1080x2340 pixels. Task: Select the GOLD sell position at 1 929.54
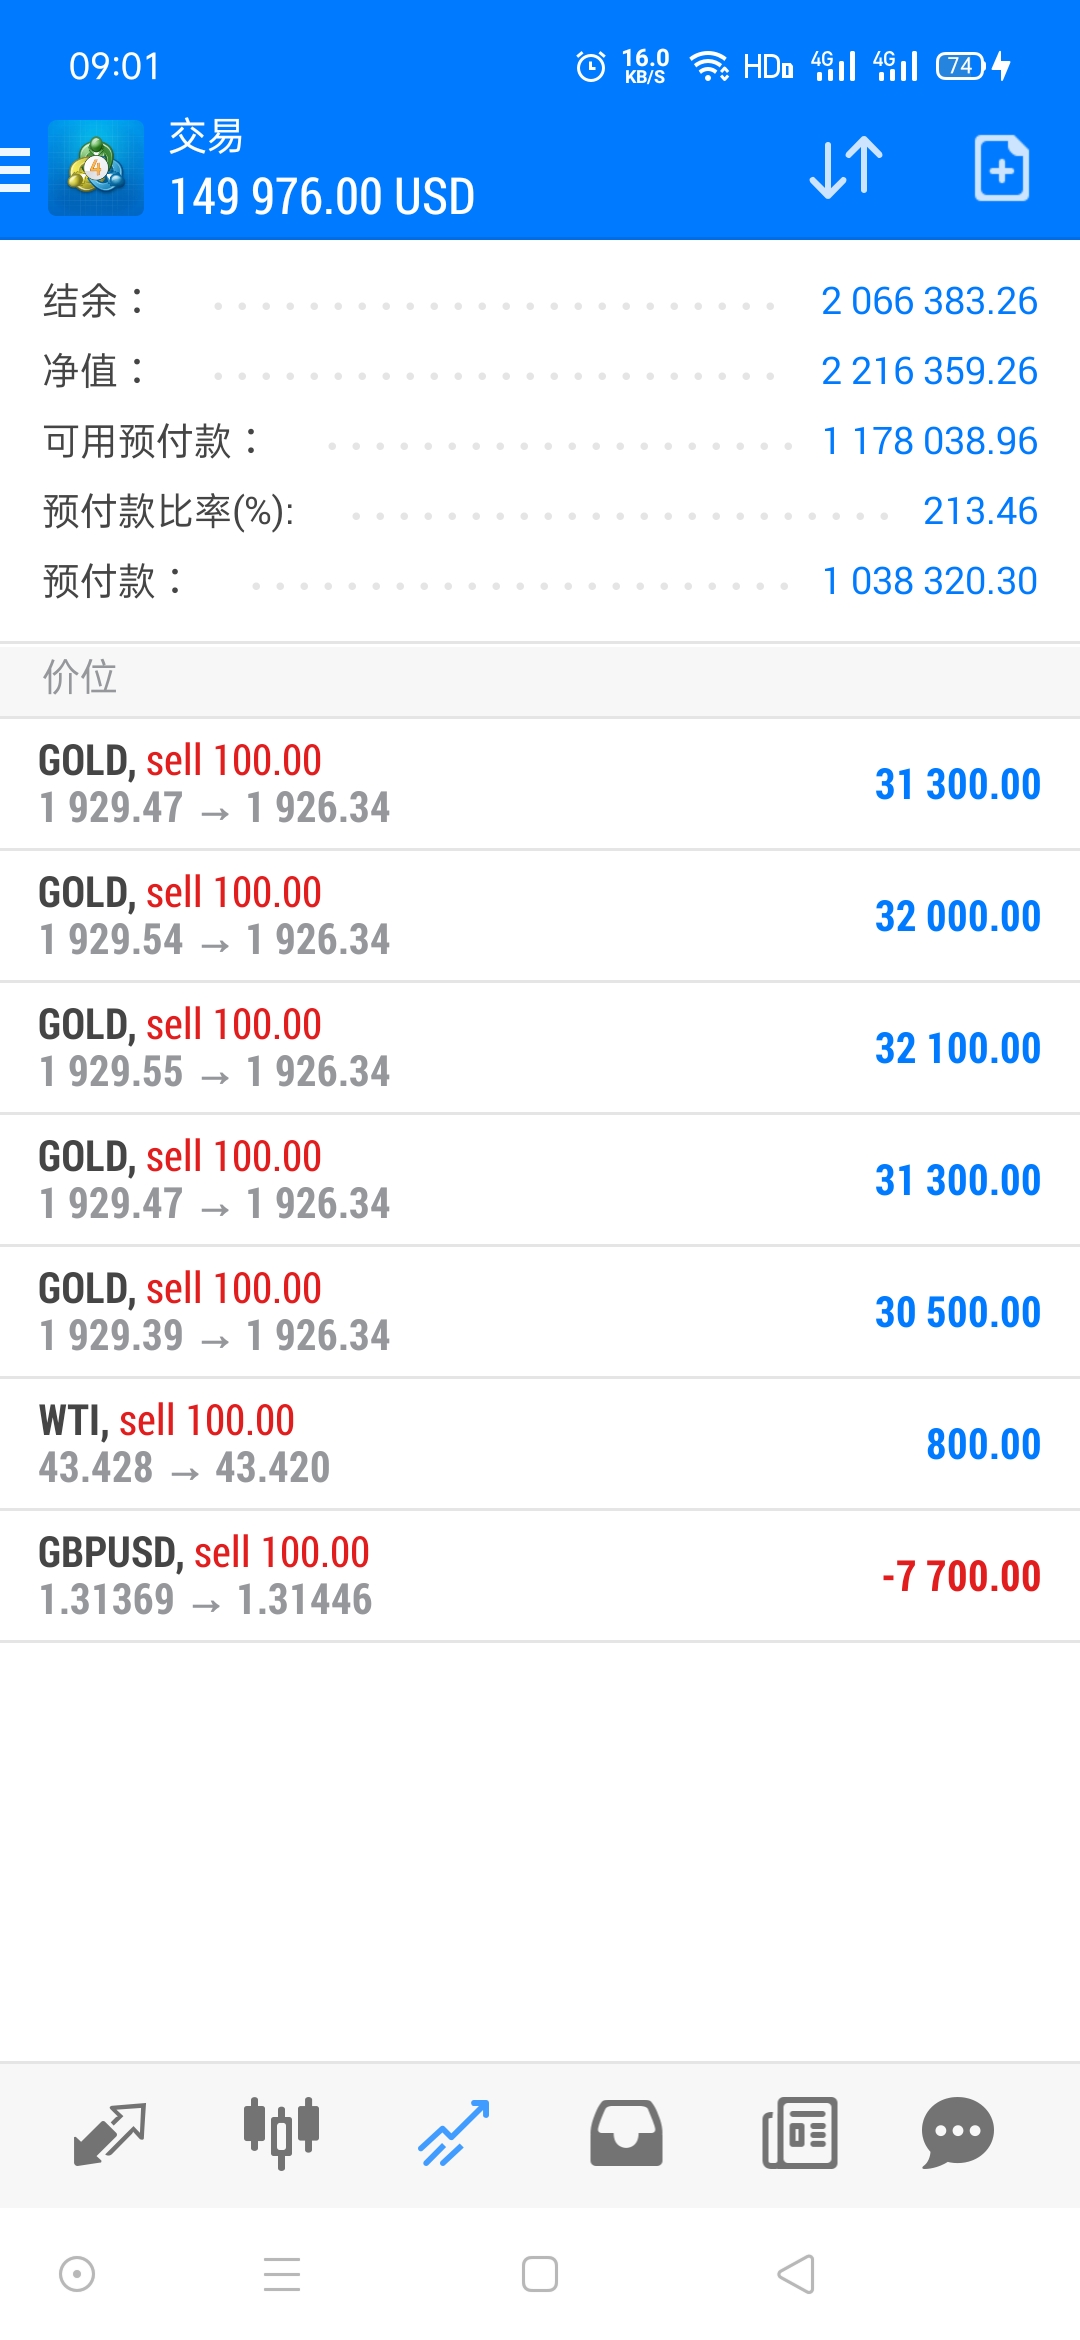click(540, 916)
